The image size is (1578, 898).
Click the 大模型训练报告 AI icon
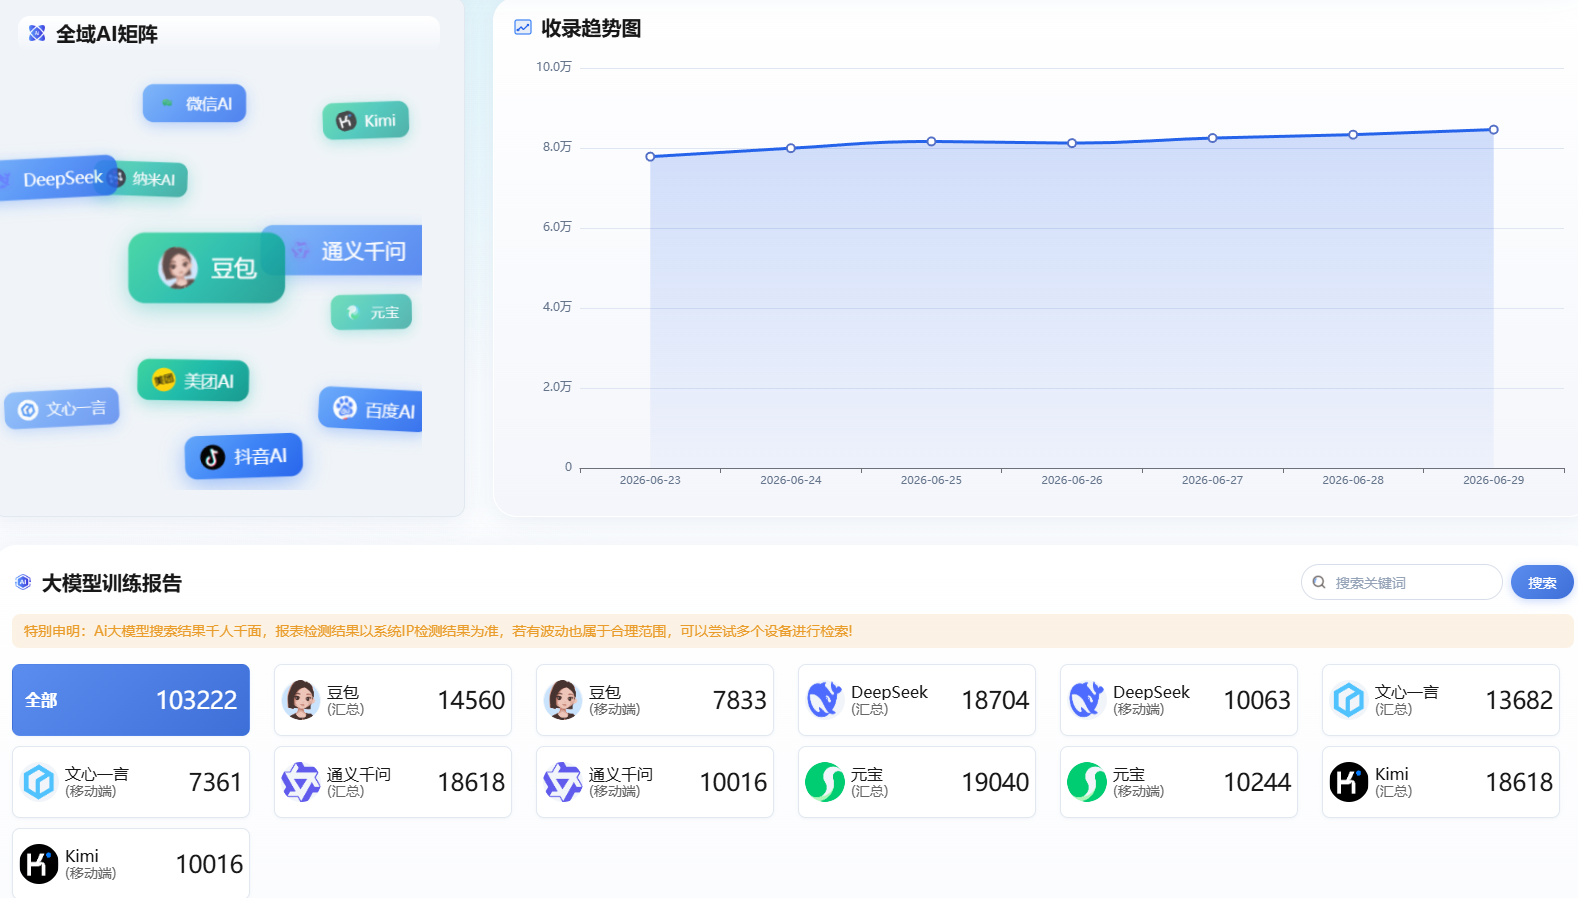pos(23,582)
